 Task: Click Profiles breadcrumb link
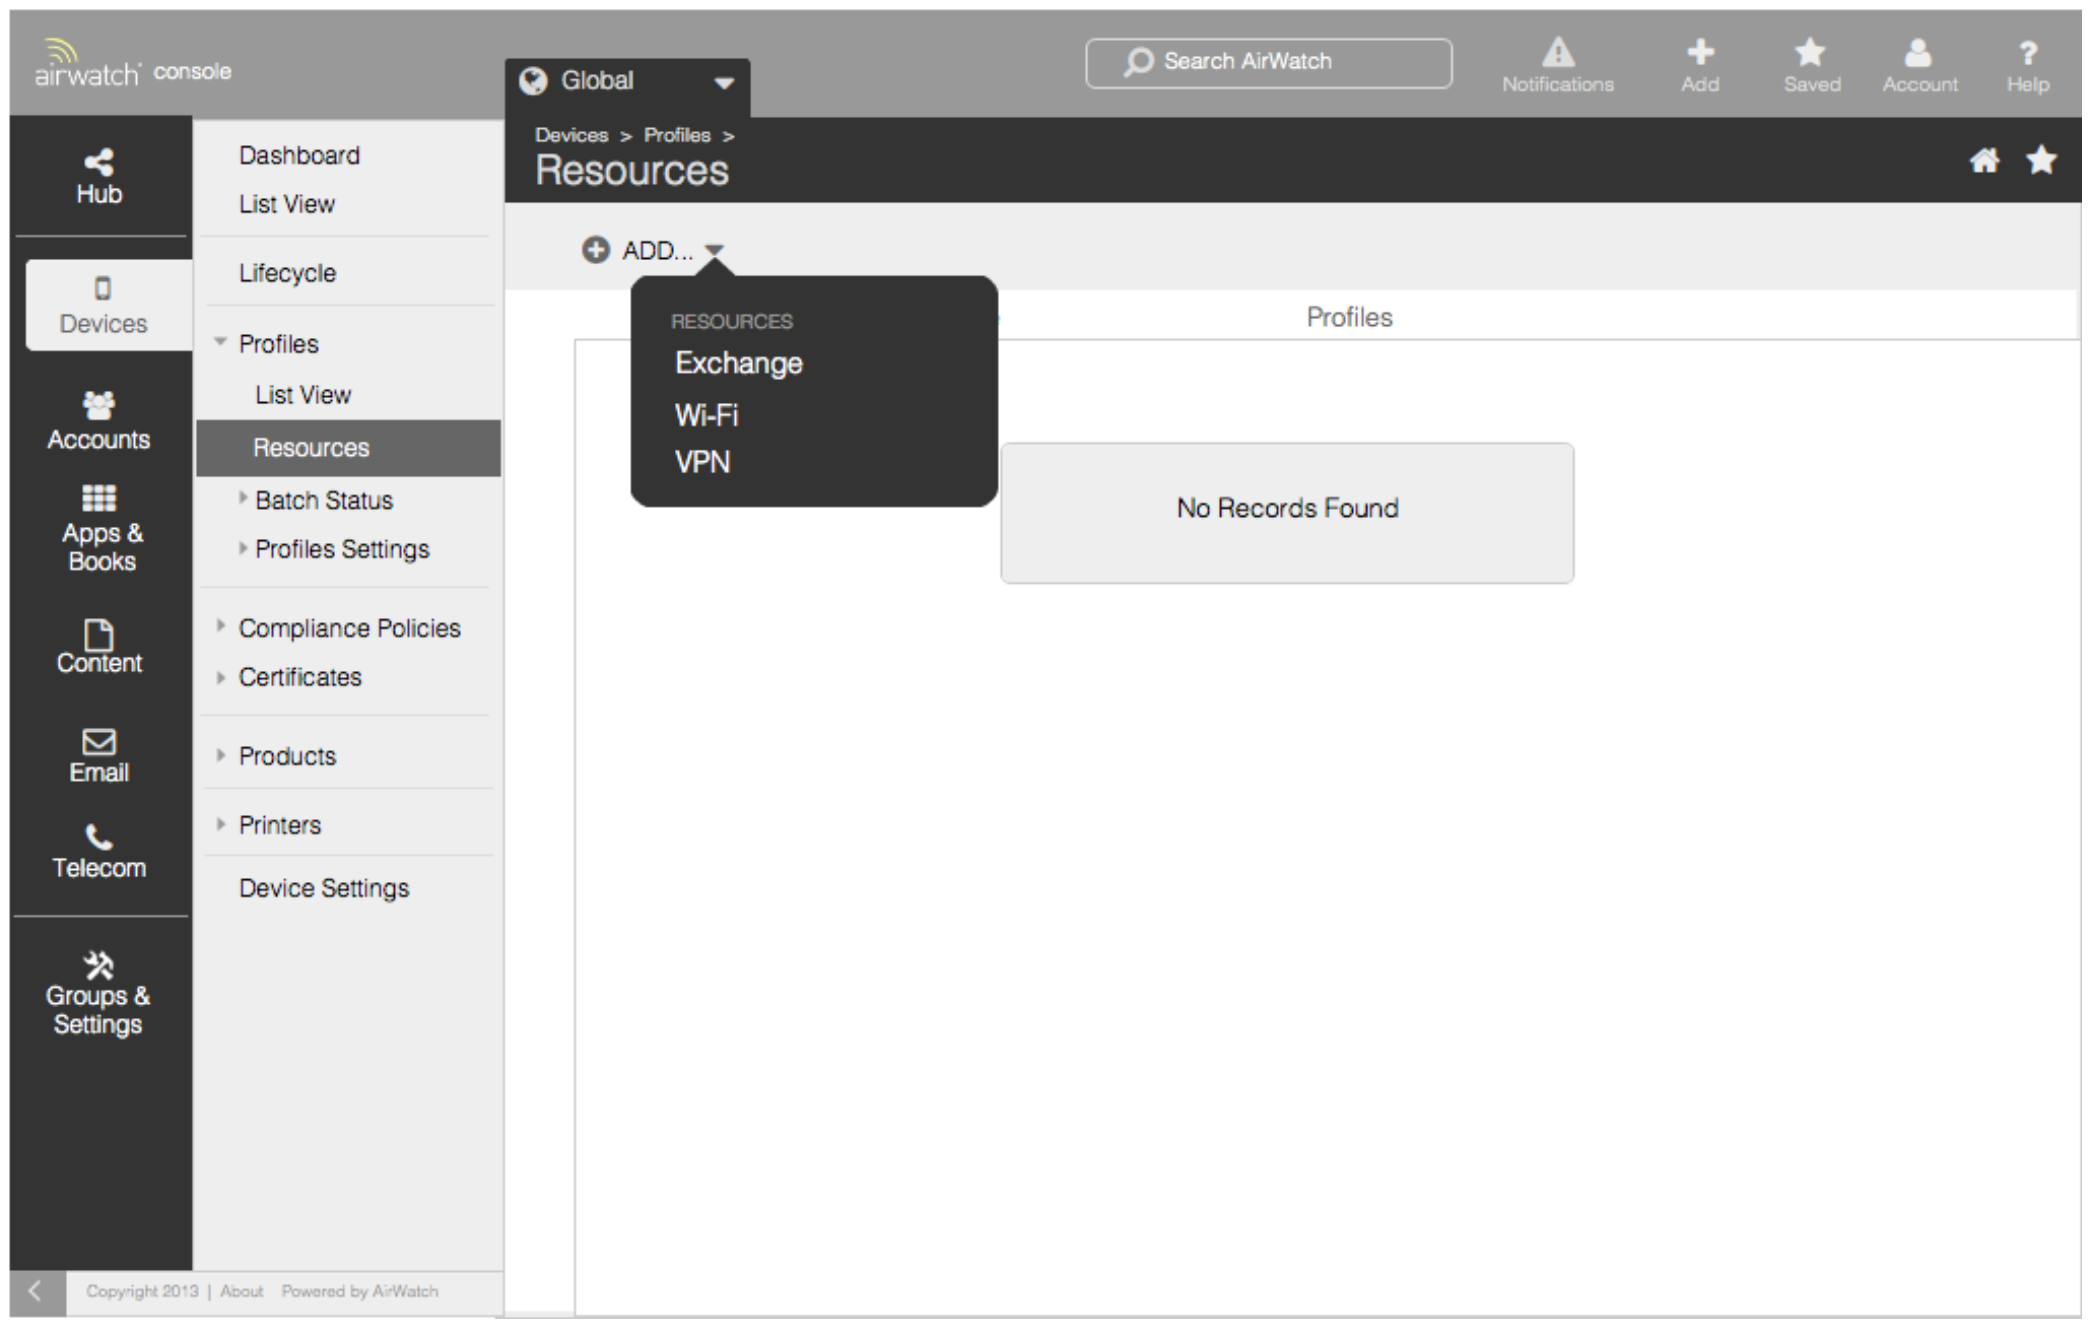click(x=677, y=135)
